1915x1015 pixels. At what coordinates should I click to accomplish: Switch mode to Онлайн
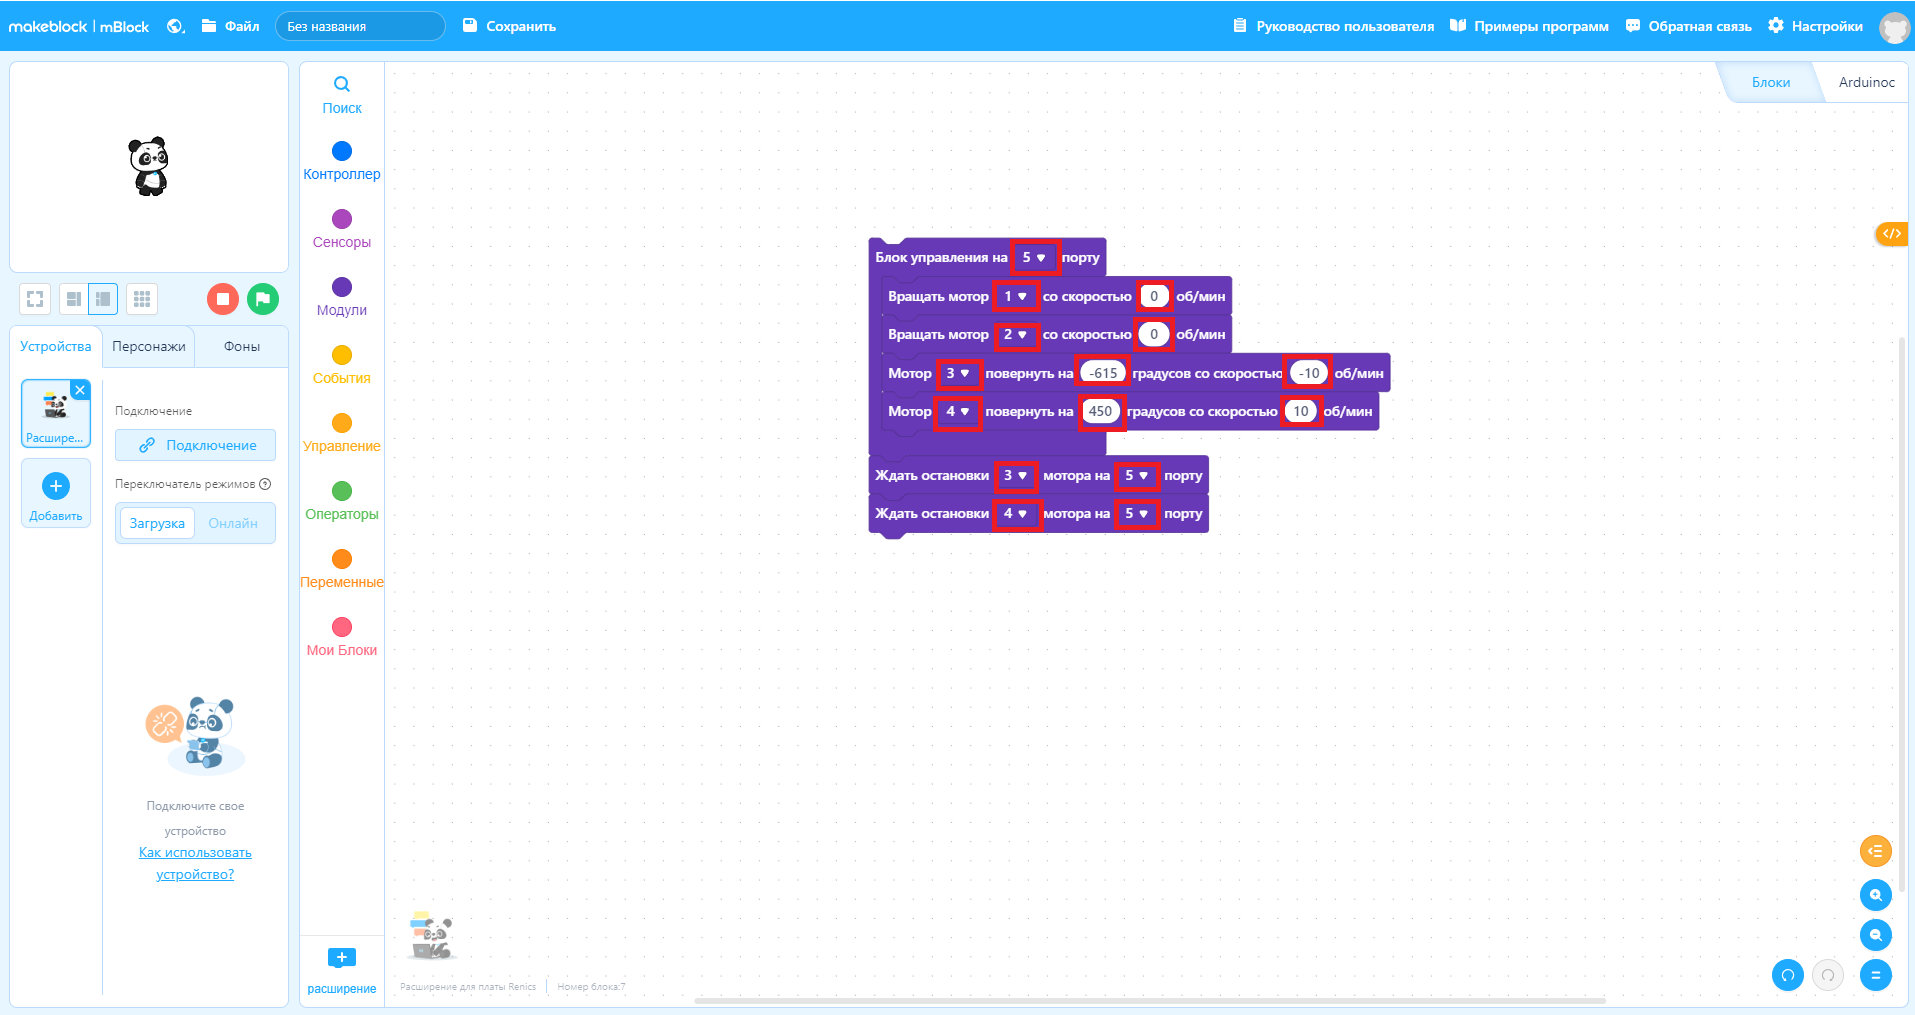[x=233, y=523]
